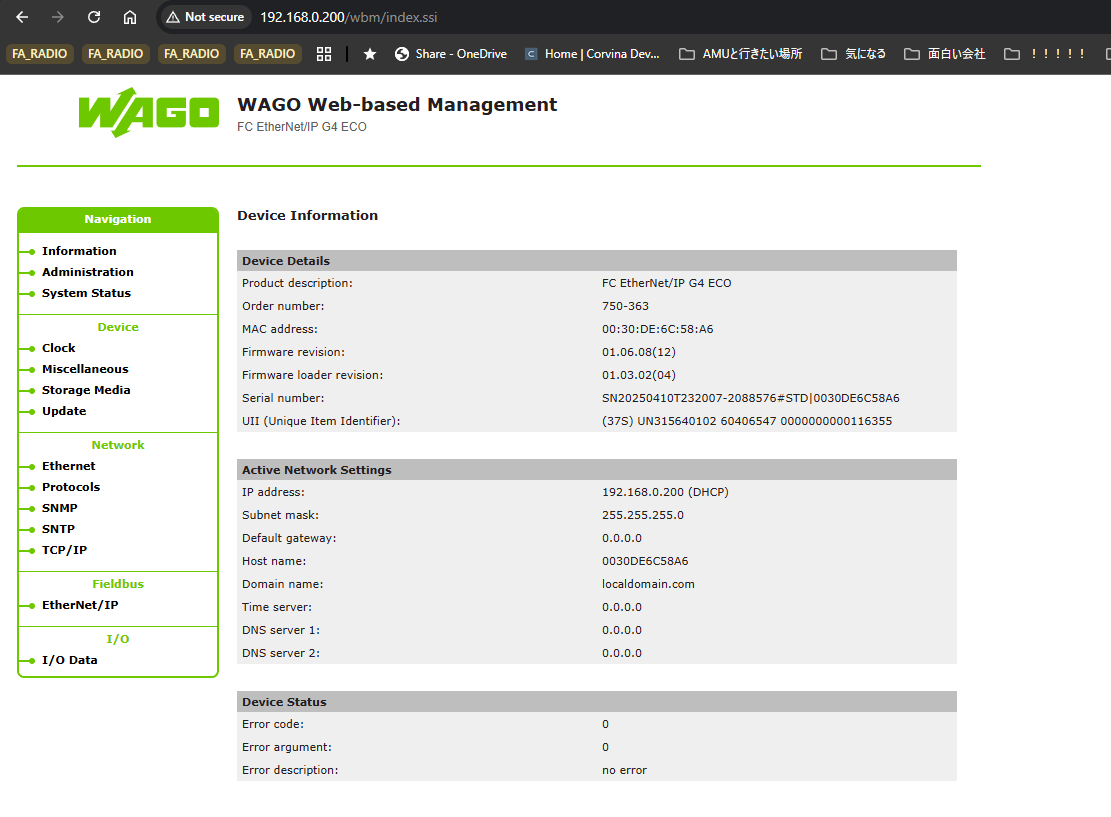
Task: Click the Not secure warning badge
Action: tap(204, 17)
